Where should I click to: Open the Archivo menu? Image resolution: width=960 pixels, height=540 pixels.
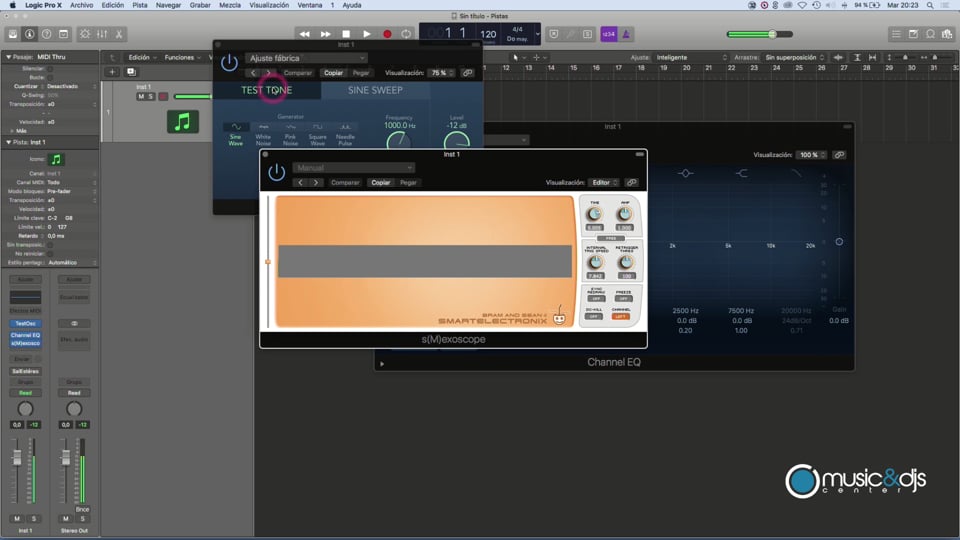[81, 5]
